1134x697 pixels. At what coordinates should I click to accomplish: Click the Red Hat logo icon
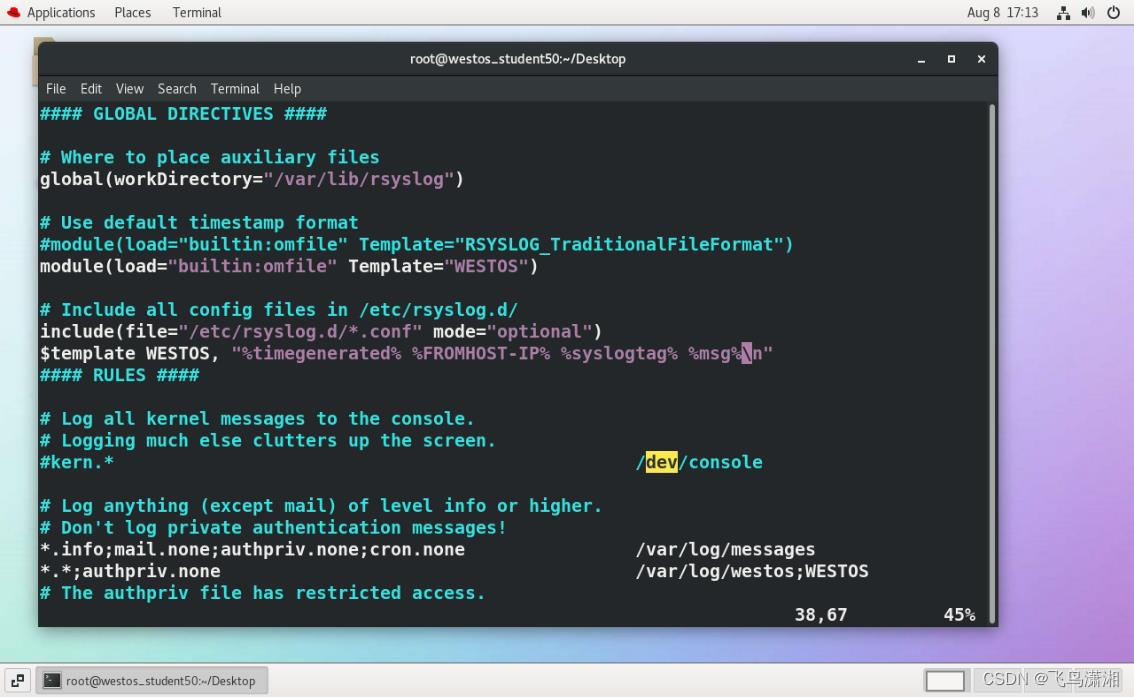14,12
